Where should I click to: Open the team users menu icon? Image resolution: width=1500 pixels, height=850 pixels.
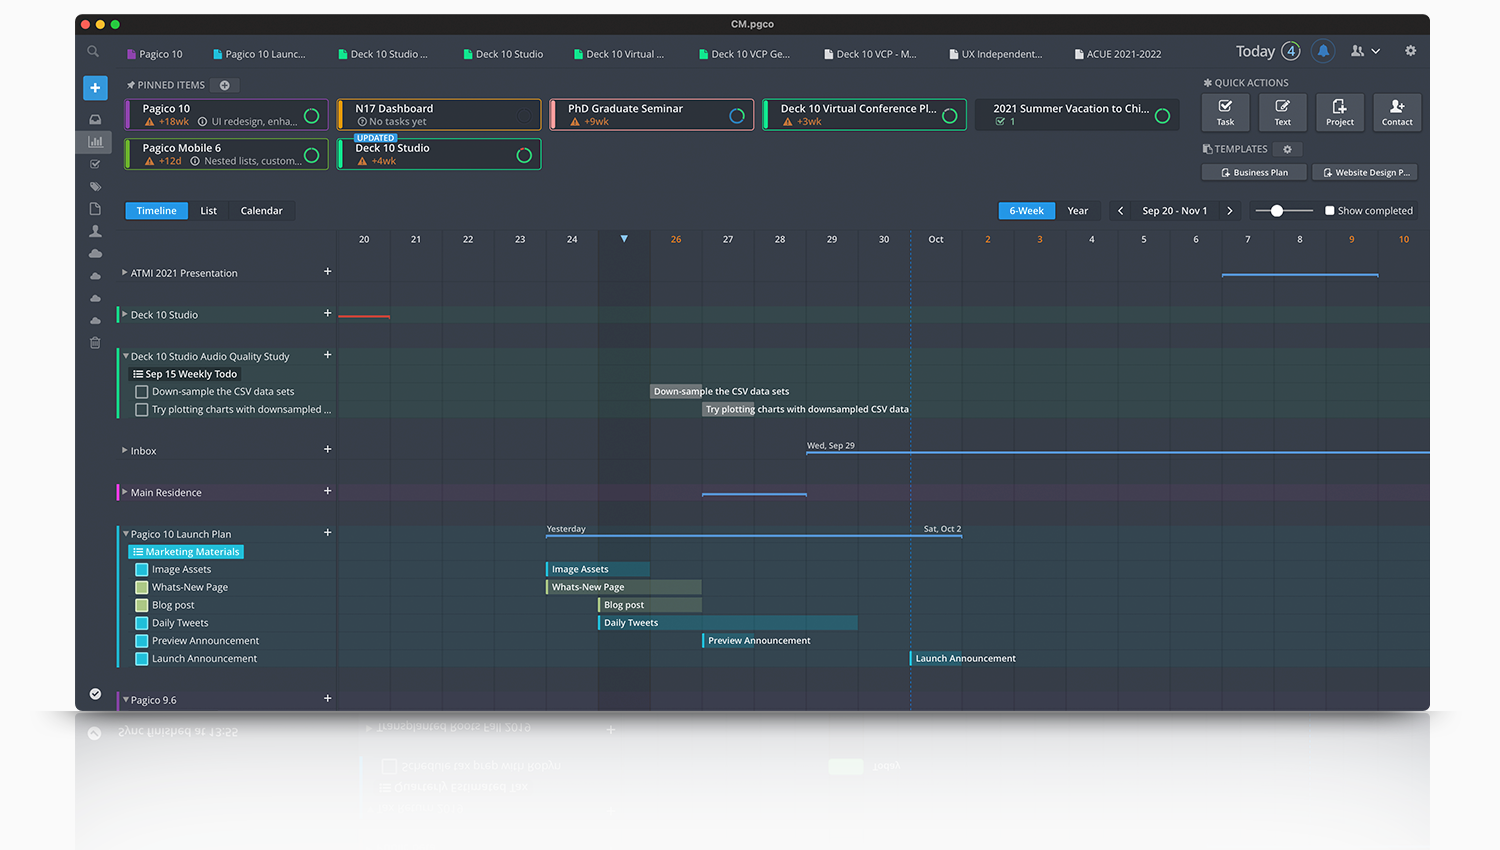click(x=1365, y=51)
